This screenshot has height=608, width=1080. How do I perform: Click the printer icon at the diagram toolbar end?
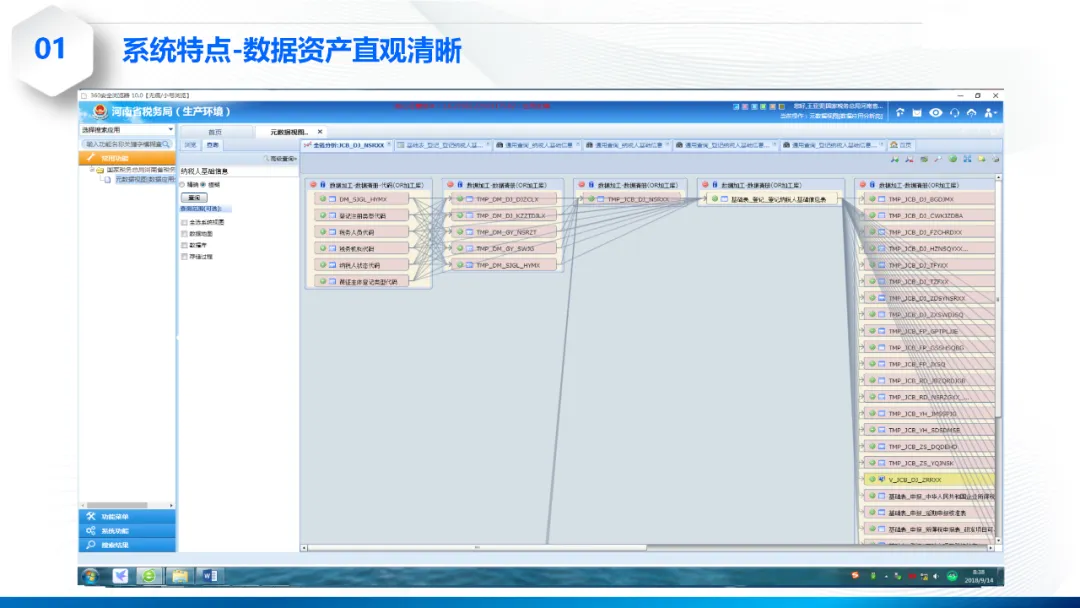(995, 159)
